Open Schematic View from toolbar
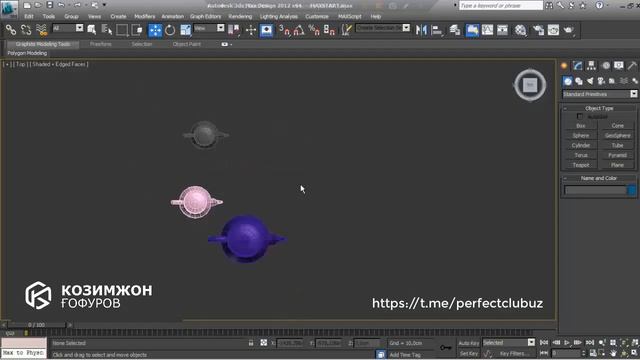The width and height of the screenshot is (640, 360). click(502, 30)
